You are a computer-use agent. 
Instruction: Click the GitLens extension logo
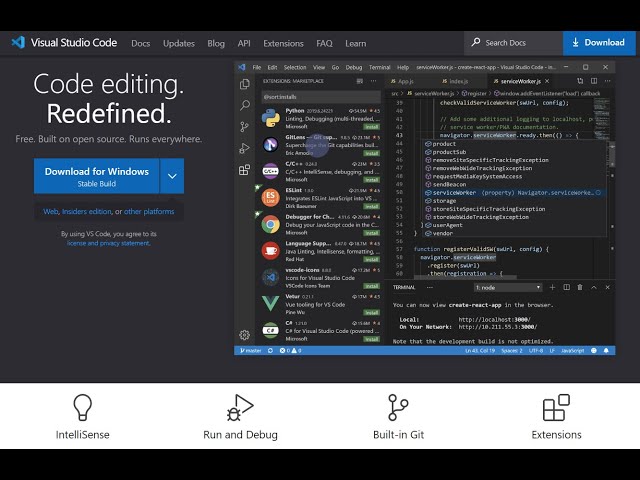pos(271,144)
